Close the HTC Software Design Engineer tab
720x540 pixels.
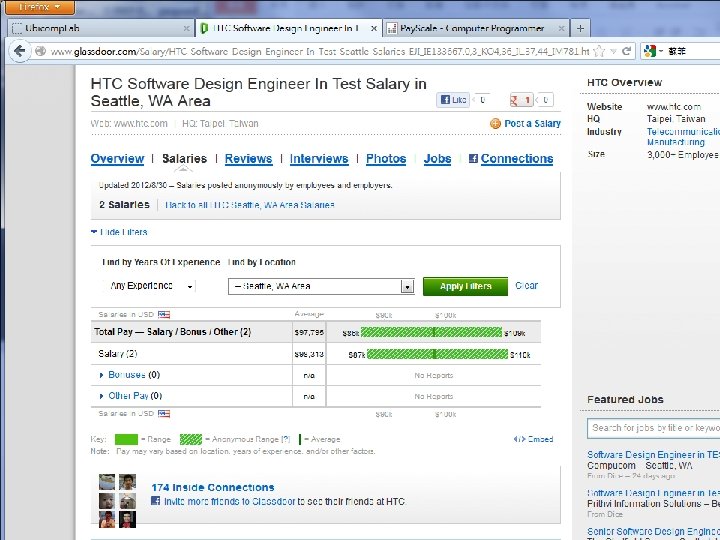(374, 28)
